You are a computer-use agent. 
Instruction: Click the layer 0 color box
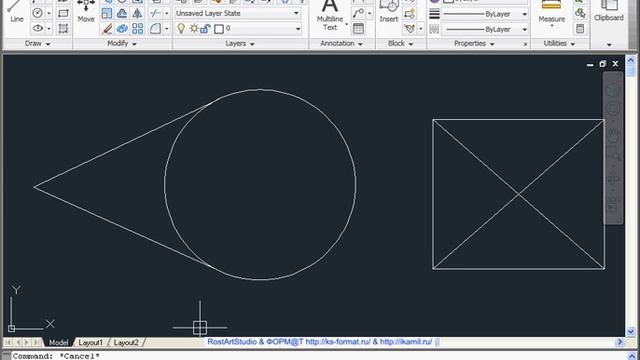tap(219, 29)
